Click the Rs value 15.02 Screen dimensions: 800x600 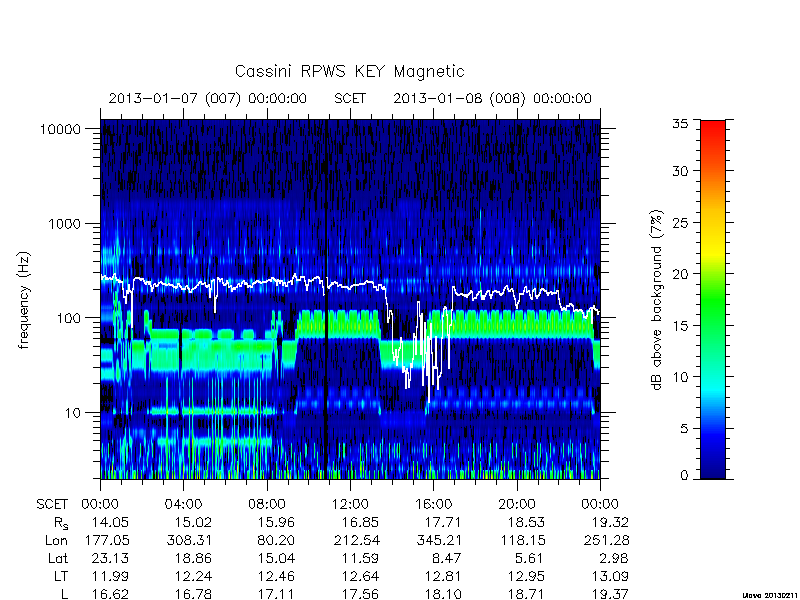[x=193, y=522]
